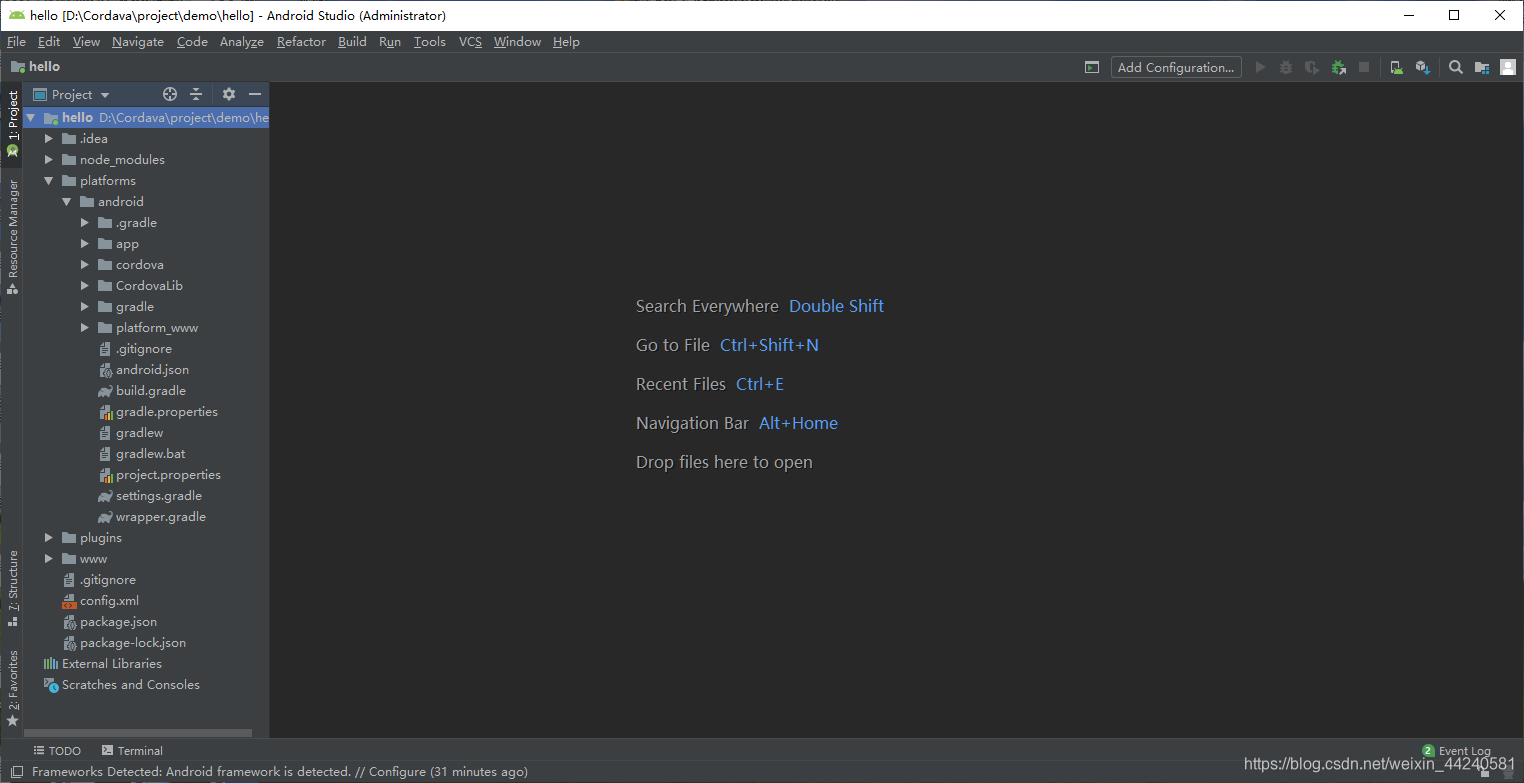
Task: Expand the .gradle folder
Action: pos(85,222)
